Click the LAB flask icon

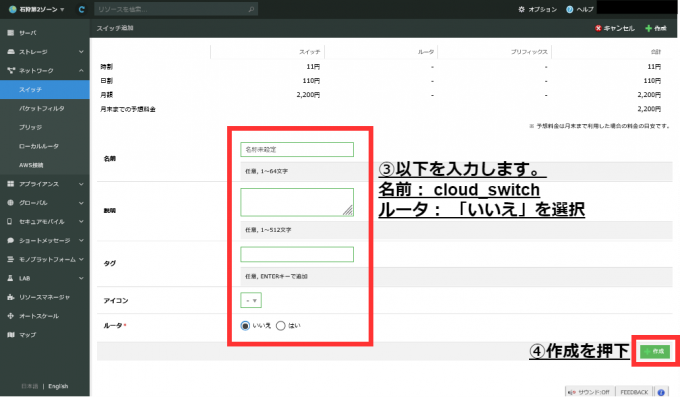click(10, 278)
